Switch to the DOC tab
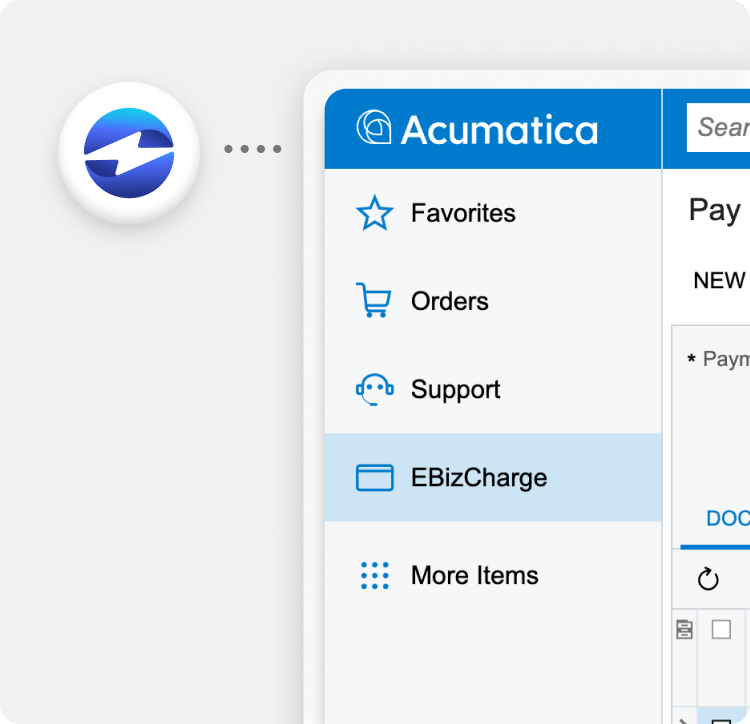 pos(728,518)
